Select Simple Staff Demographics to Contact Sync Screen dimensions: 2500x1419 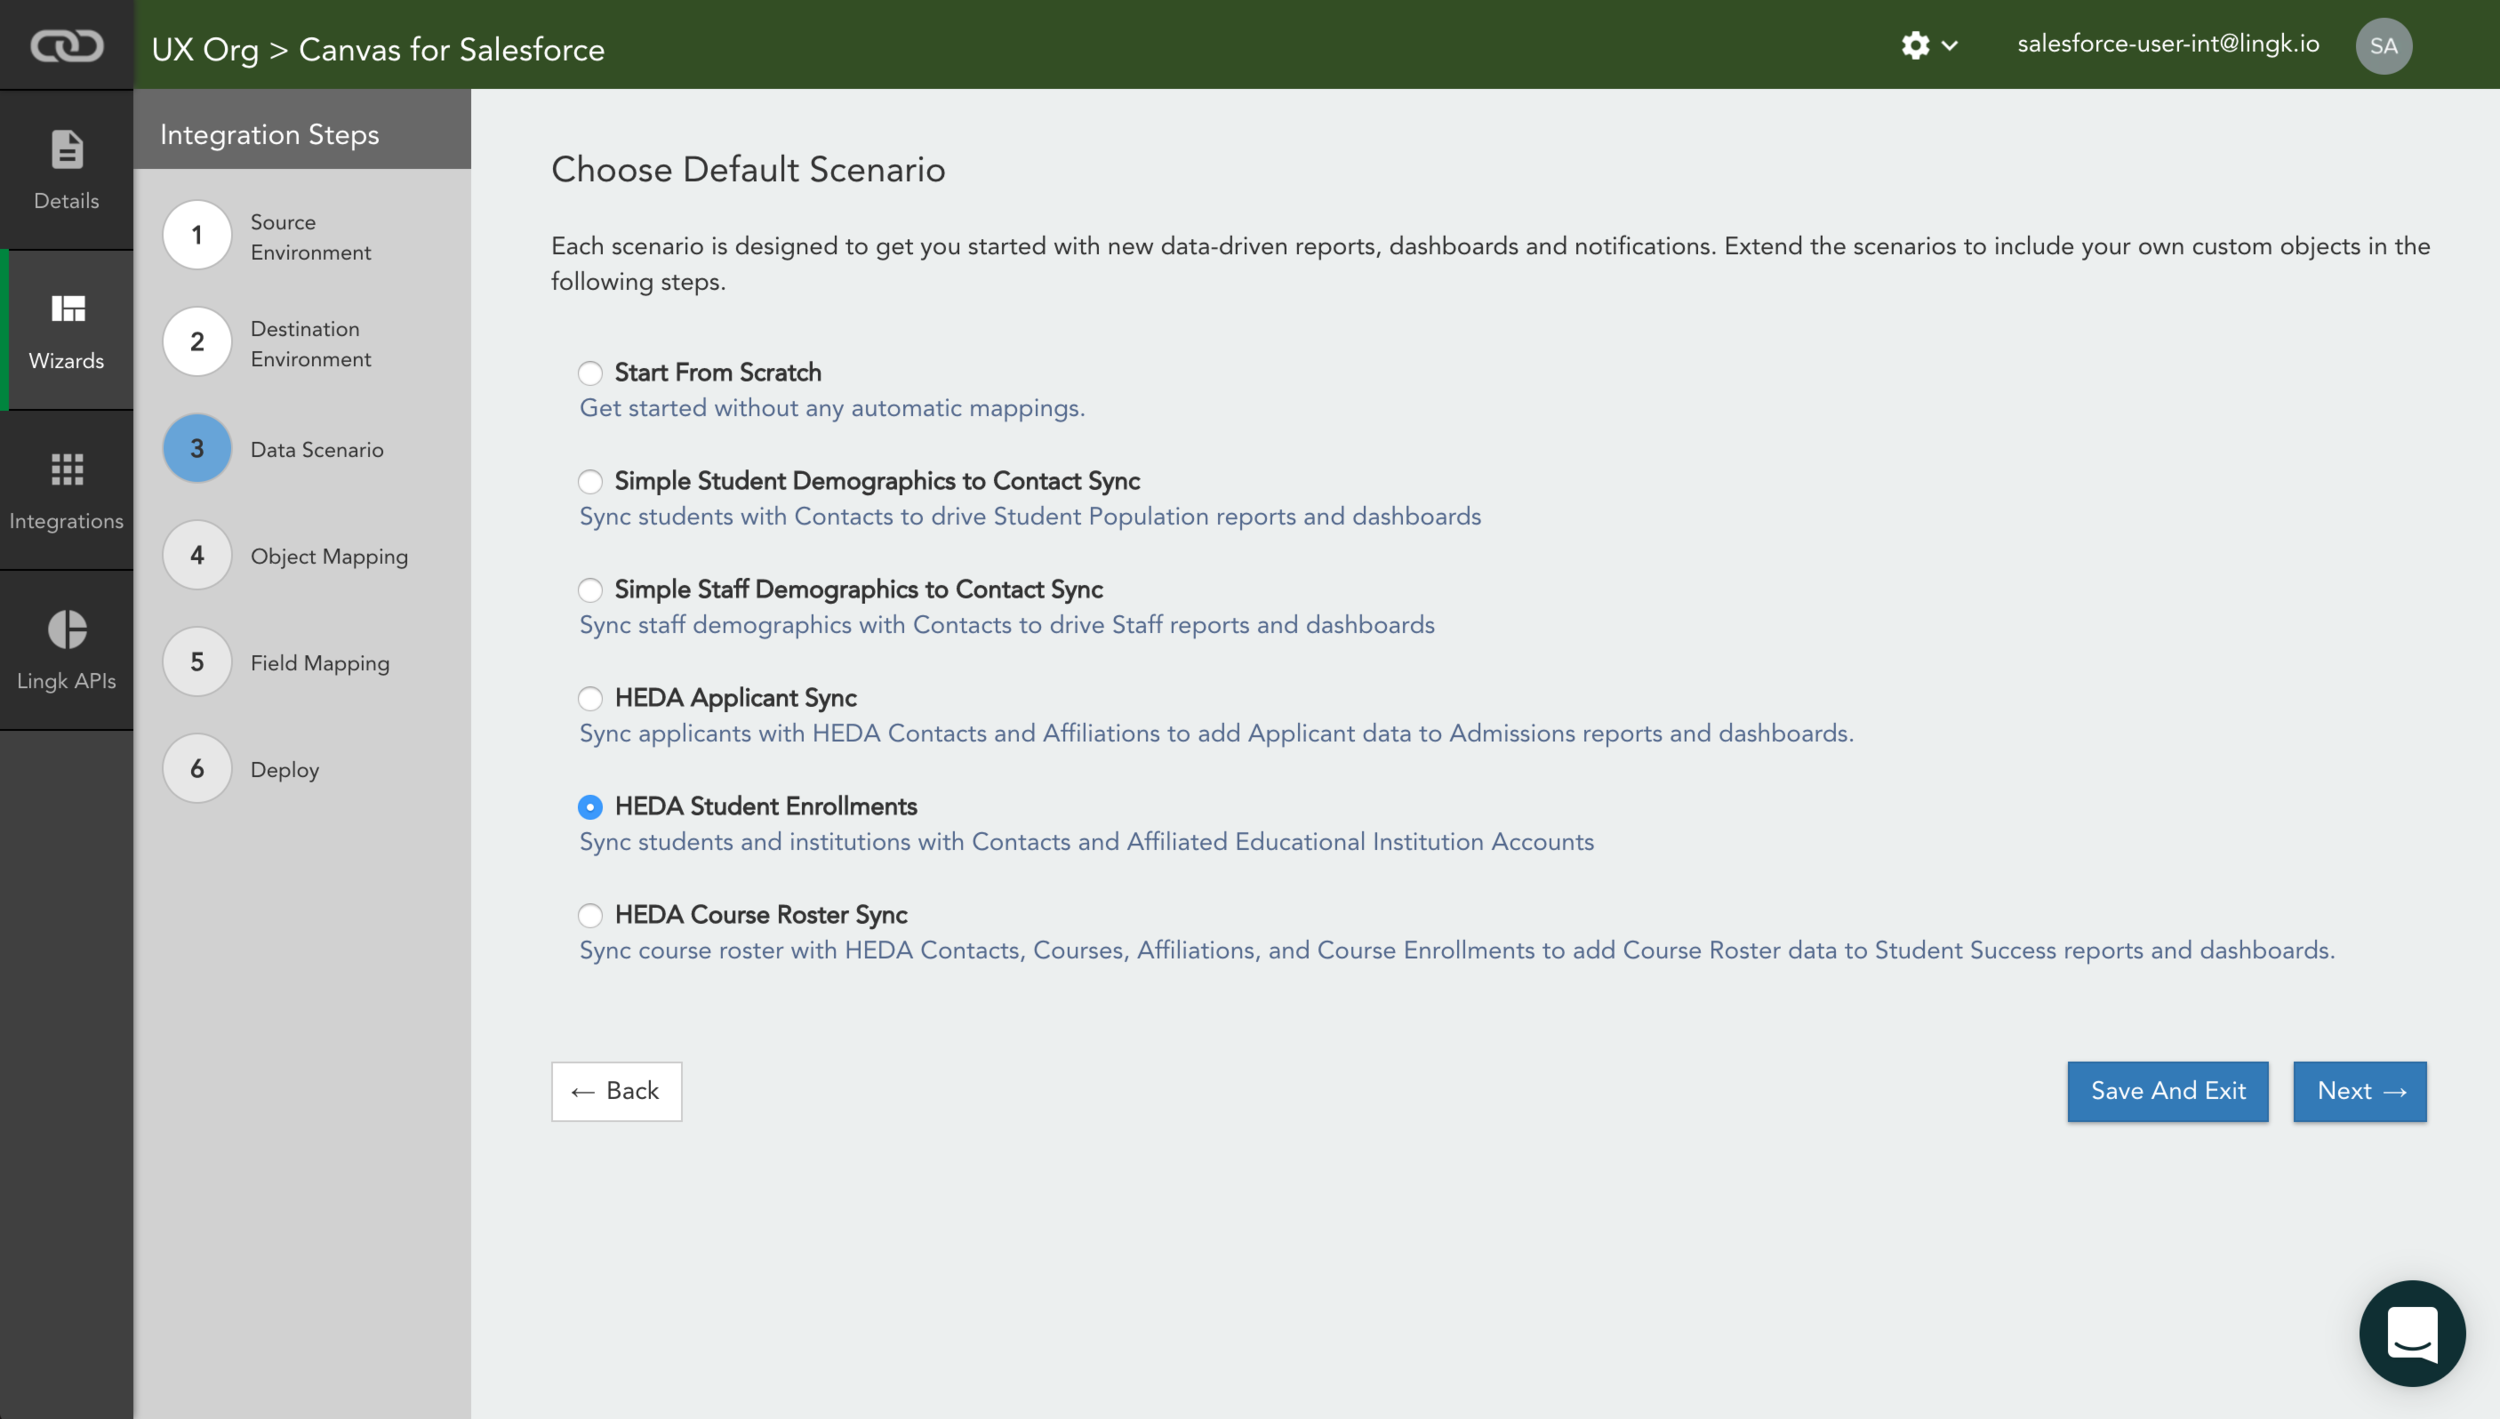click(x=590, y=590)
